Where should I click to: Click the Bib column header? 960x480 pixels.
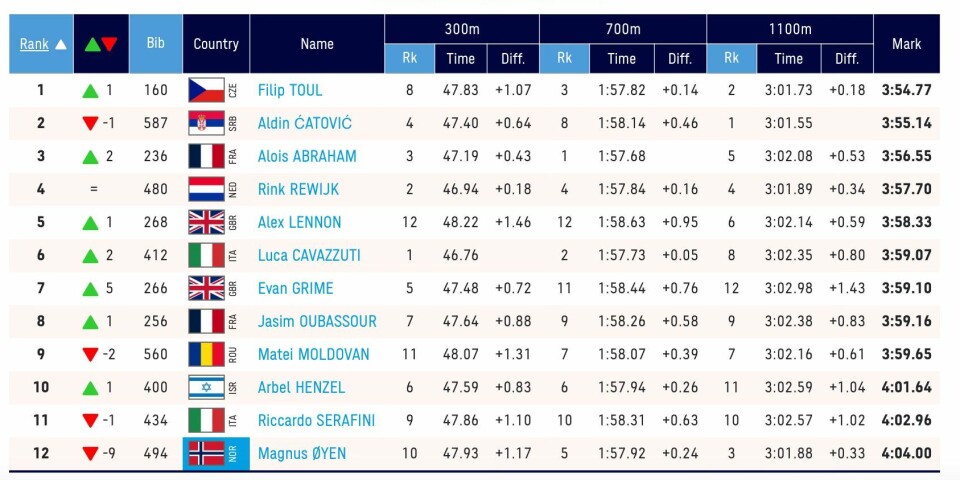(x=156, y=44)
